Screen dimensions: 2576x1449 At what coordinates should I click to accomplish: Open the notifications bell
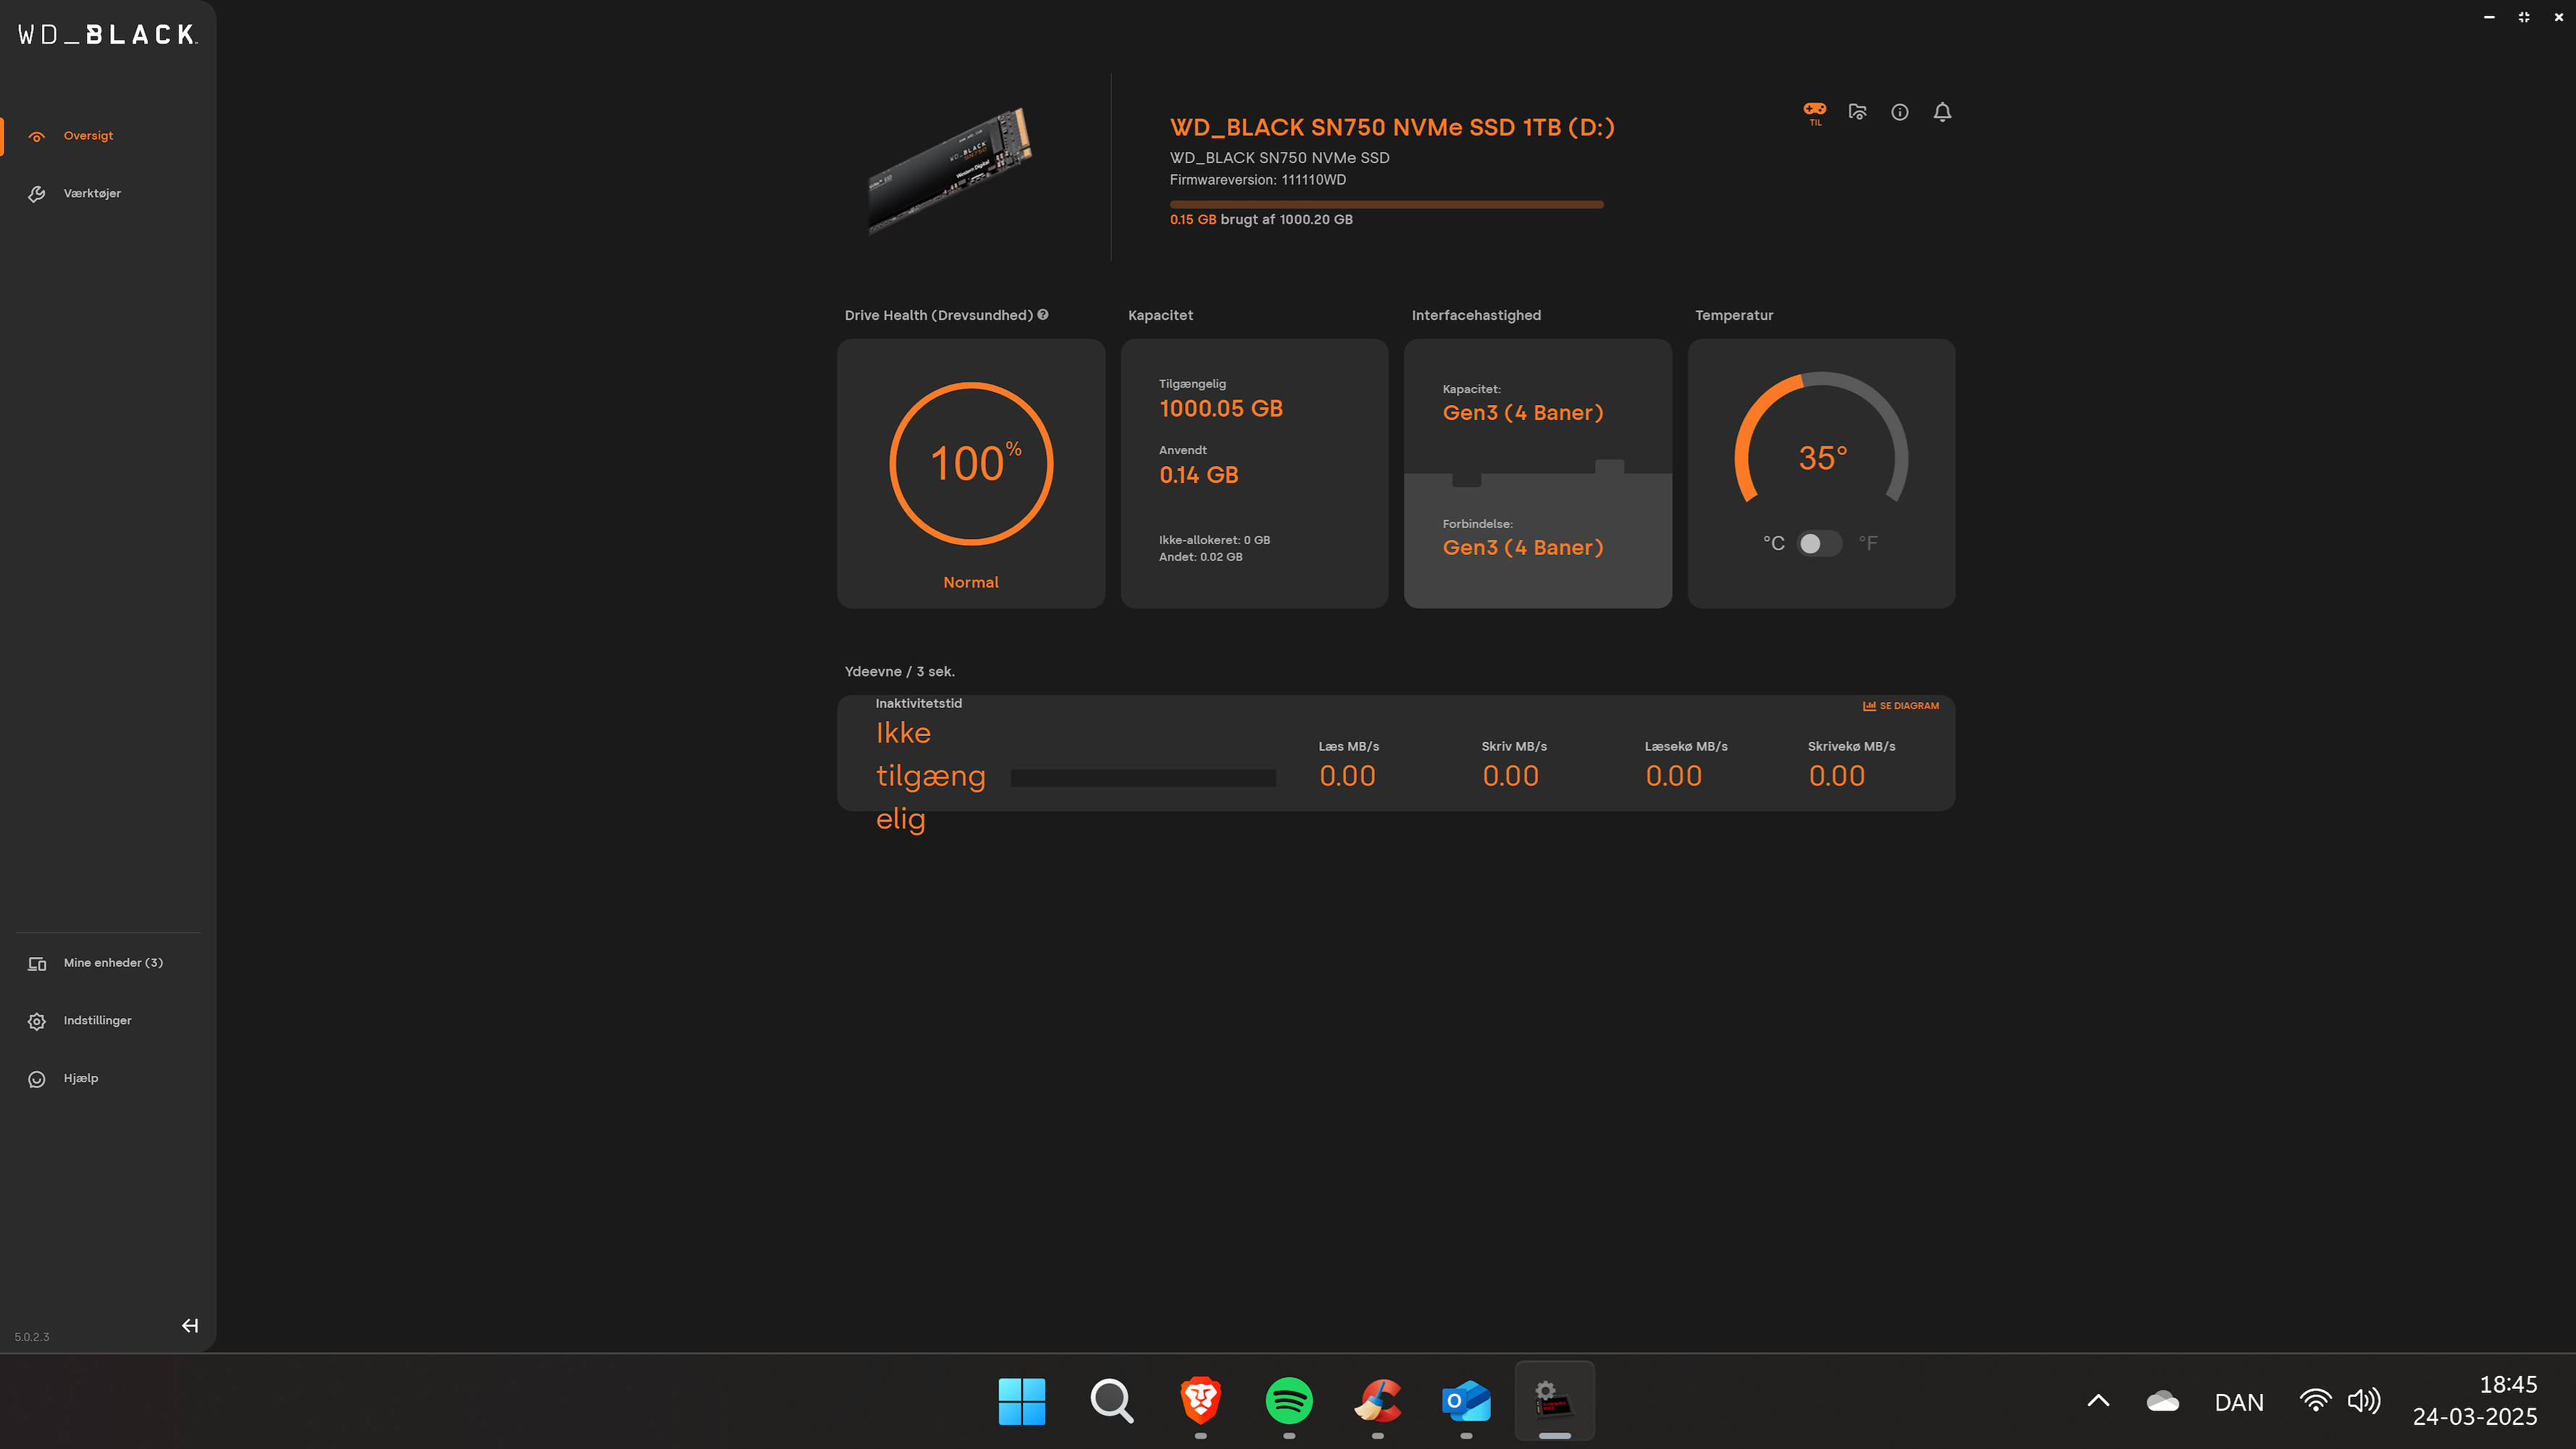1942,112
